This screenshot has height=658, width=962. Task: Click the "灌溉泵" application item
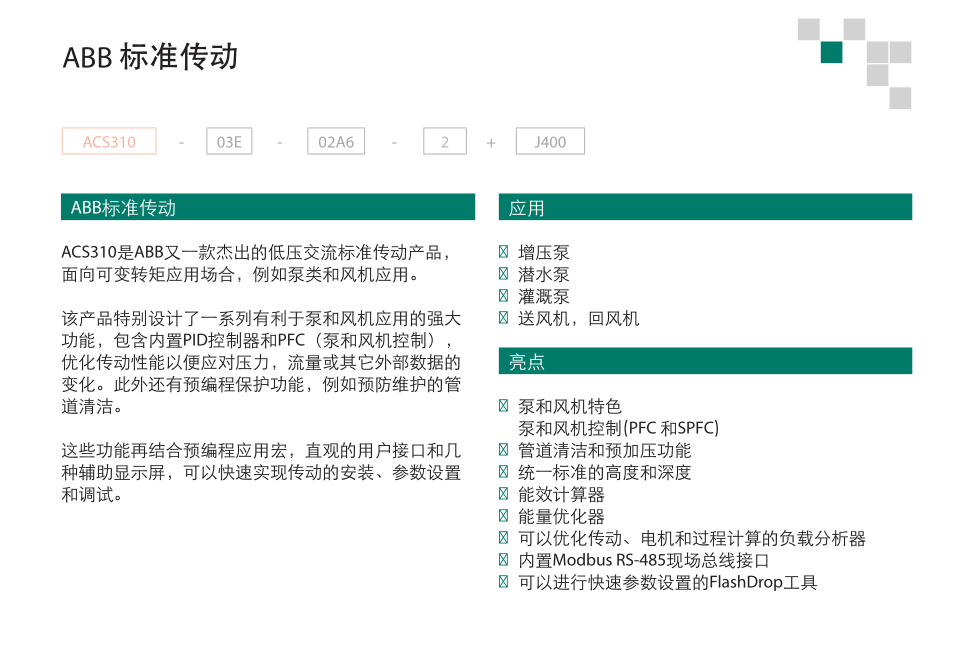tap(544, 296)
